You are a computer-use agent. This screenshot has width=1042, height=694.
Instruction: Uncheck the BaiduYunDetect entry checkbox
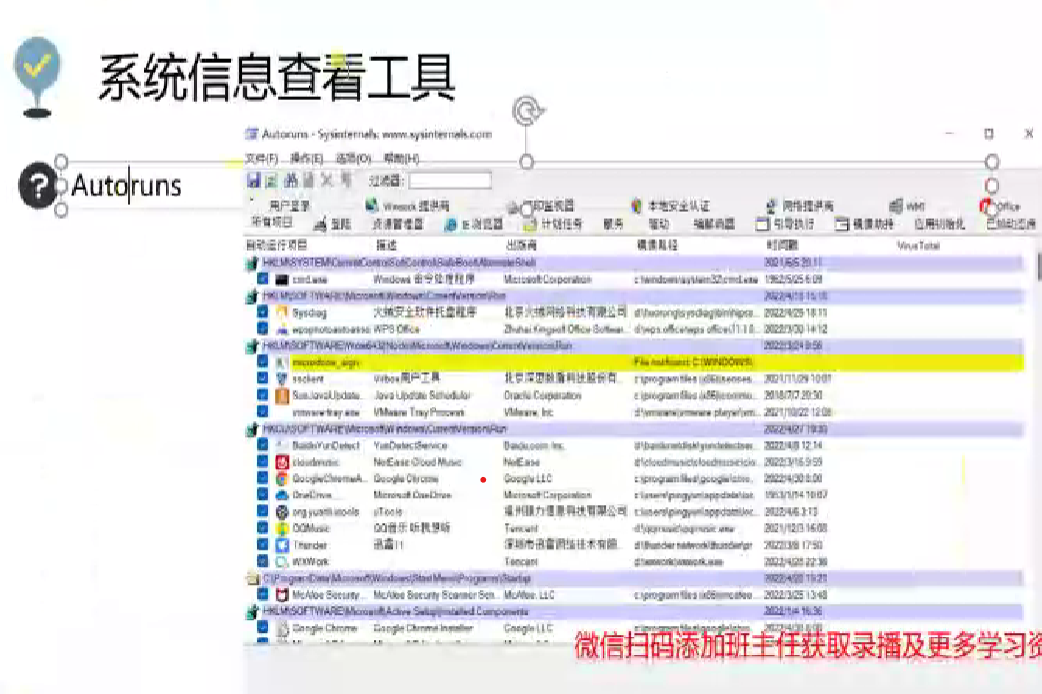point(263,445)
